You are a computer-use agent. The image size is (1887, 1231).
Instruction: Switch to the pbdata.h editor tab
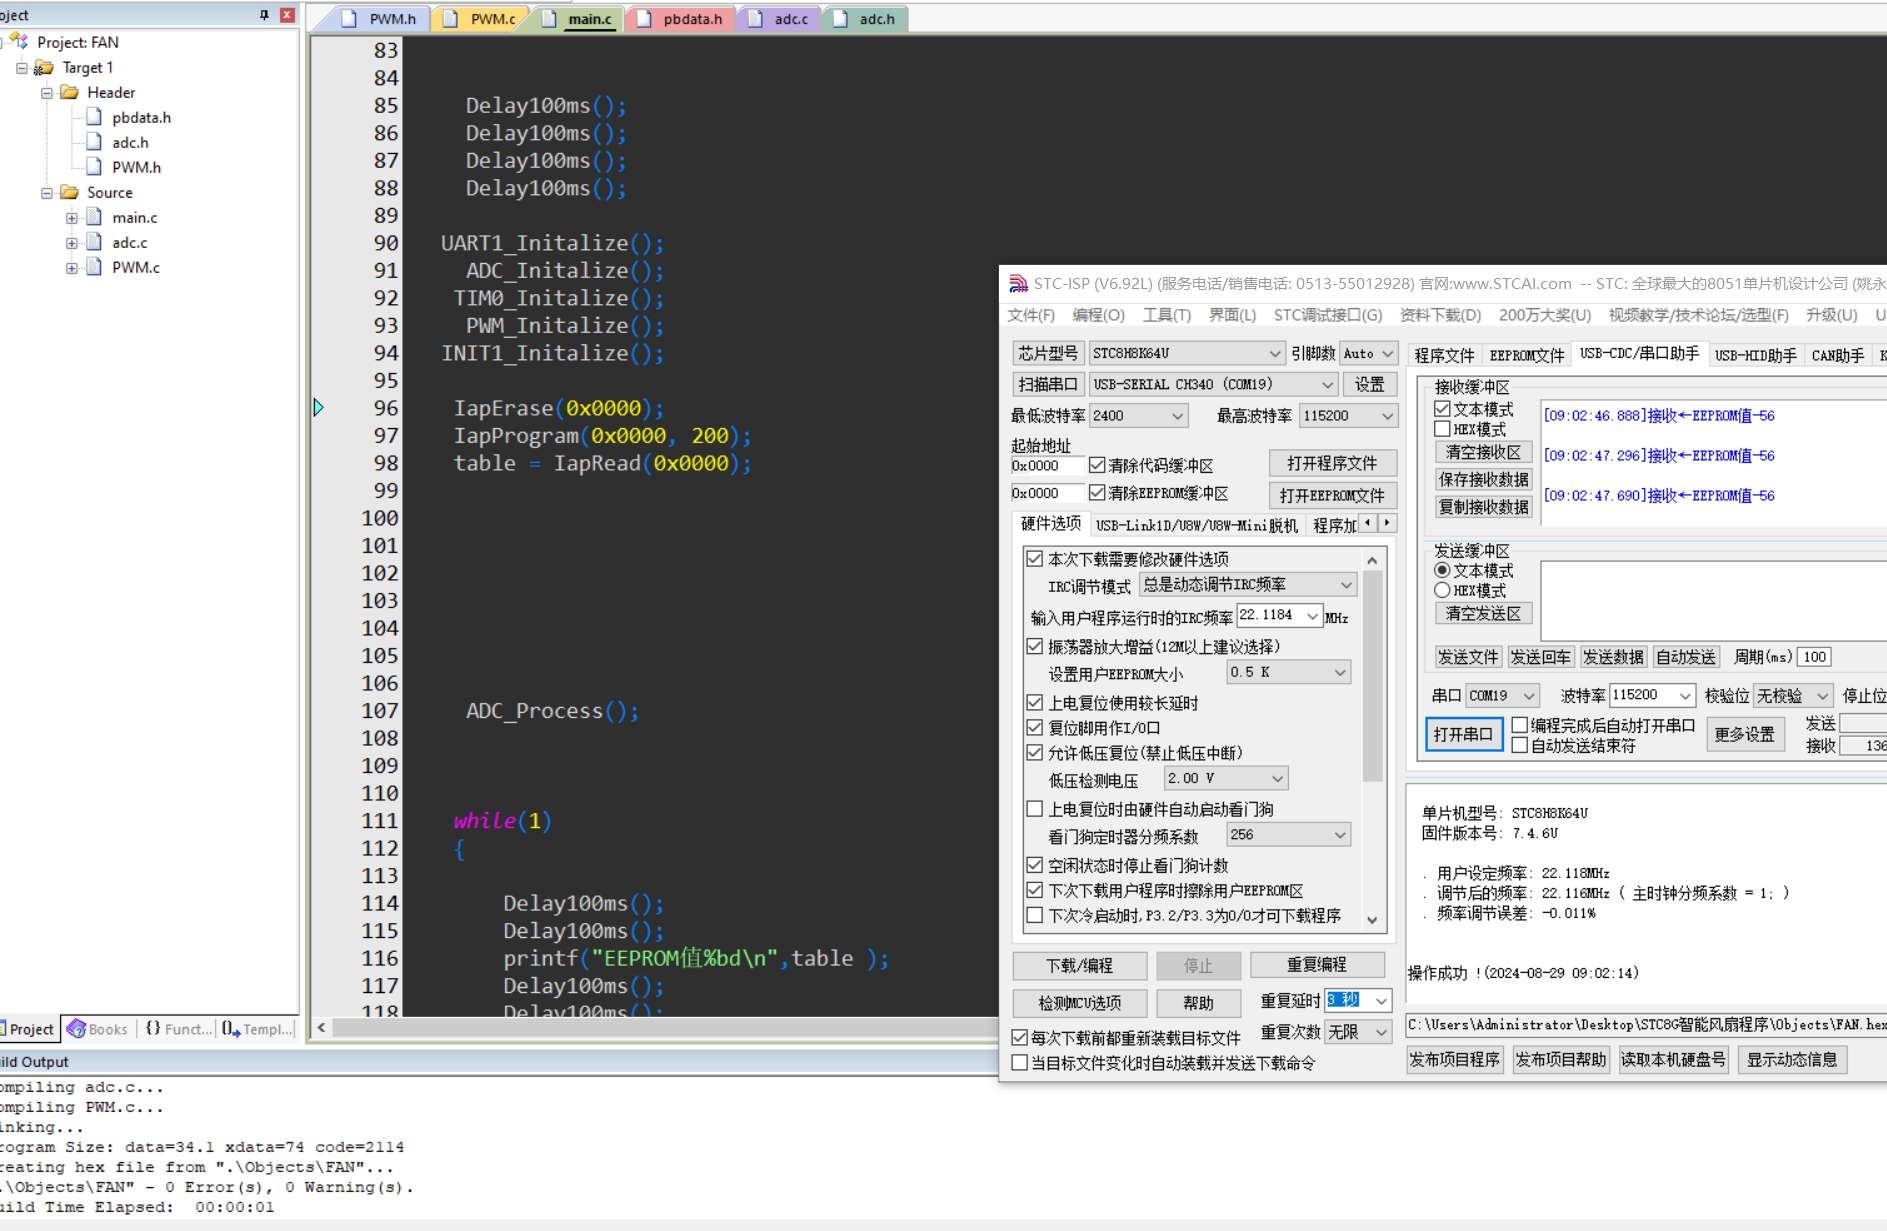pos(680,19)
